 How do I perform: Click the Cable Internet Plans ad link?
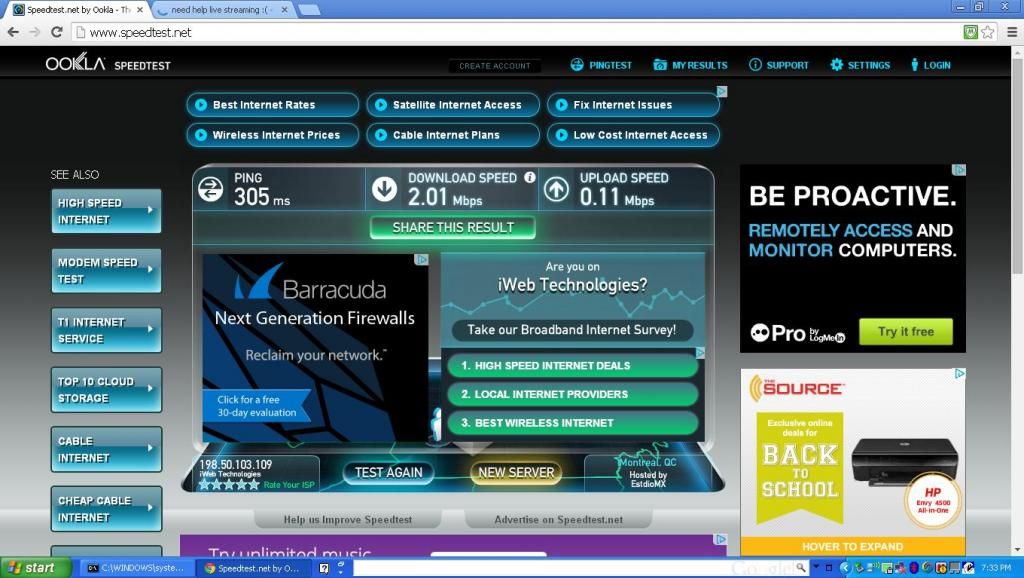tap(453, 135)
